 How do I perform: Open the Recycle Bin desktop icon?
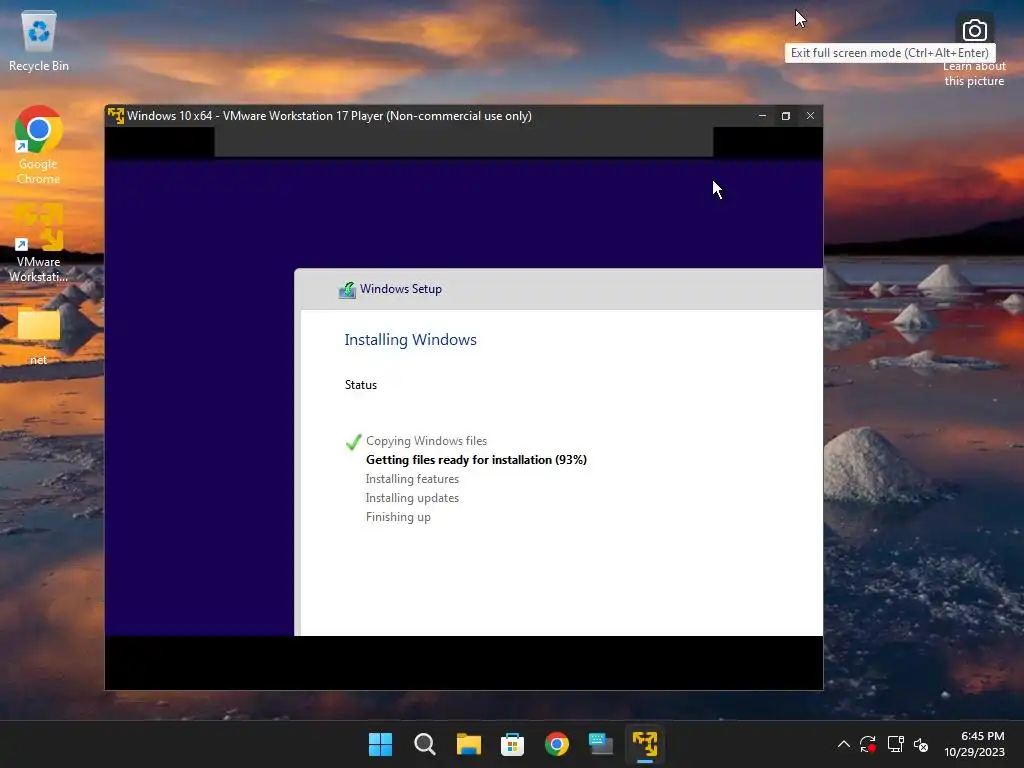point(39,40)
